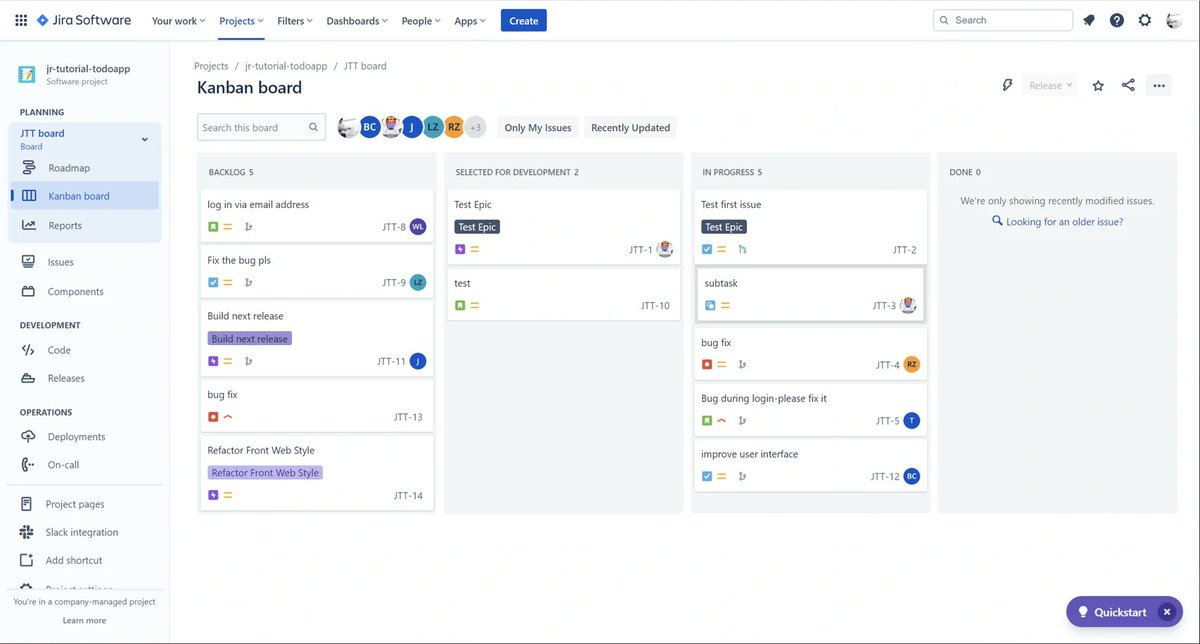Screen dimensions: 1200x644
Task: Select Kanban board in sidebar
Action: 85,196
